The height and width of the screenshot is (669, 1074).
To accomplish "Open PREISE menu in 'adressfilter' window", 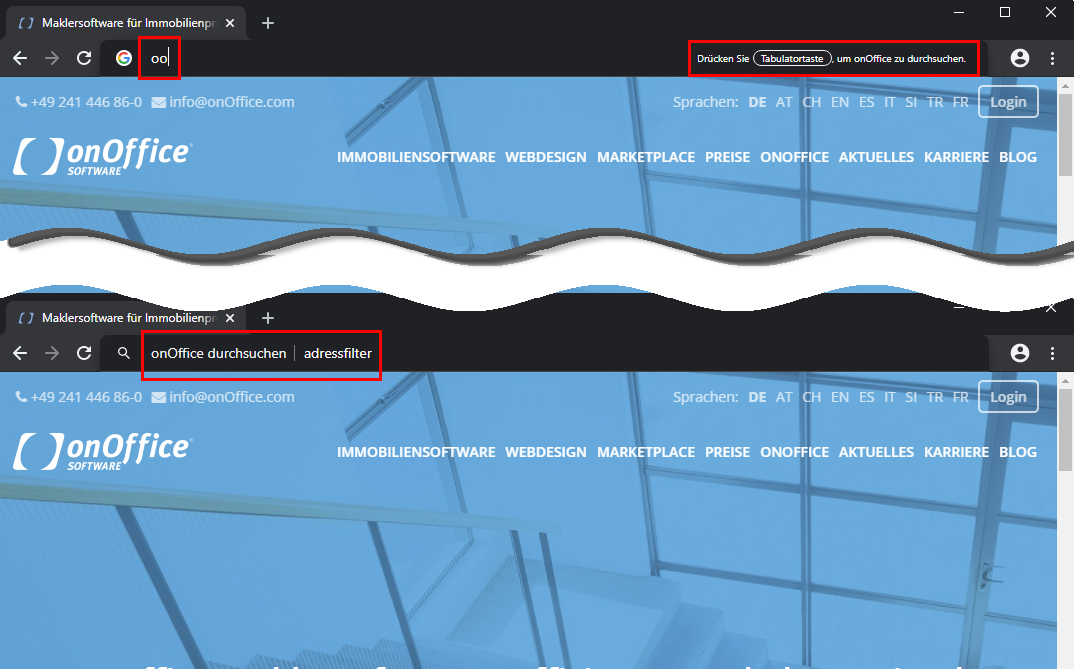I will click(727, 452).
